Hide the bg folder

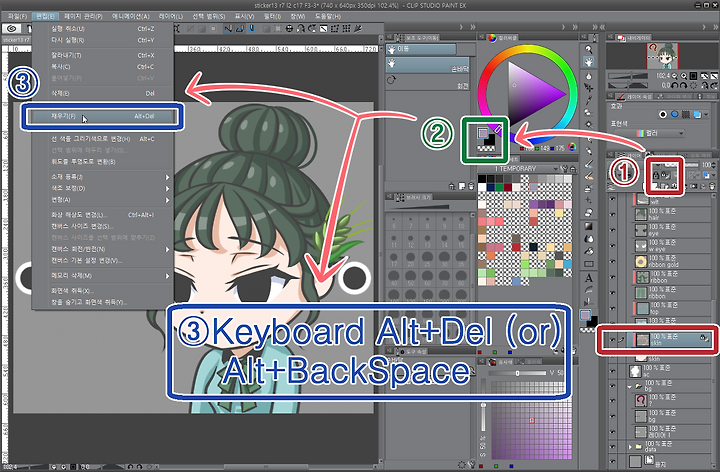(612, 386)
